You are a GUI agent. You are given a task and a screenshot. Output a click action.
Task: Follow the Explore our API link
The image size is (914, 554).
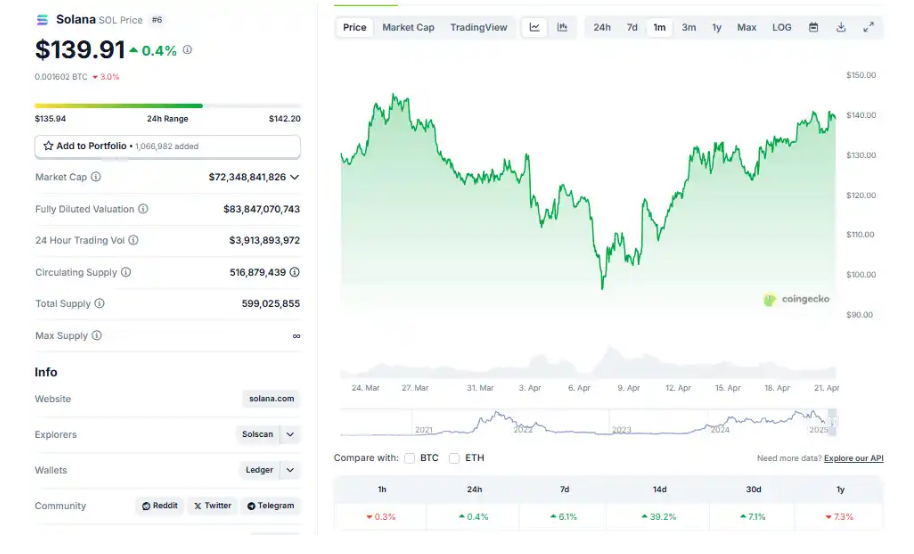[853, 458]
